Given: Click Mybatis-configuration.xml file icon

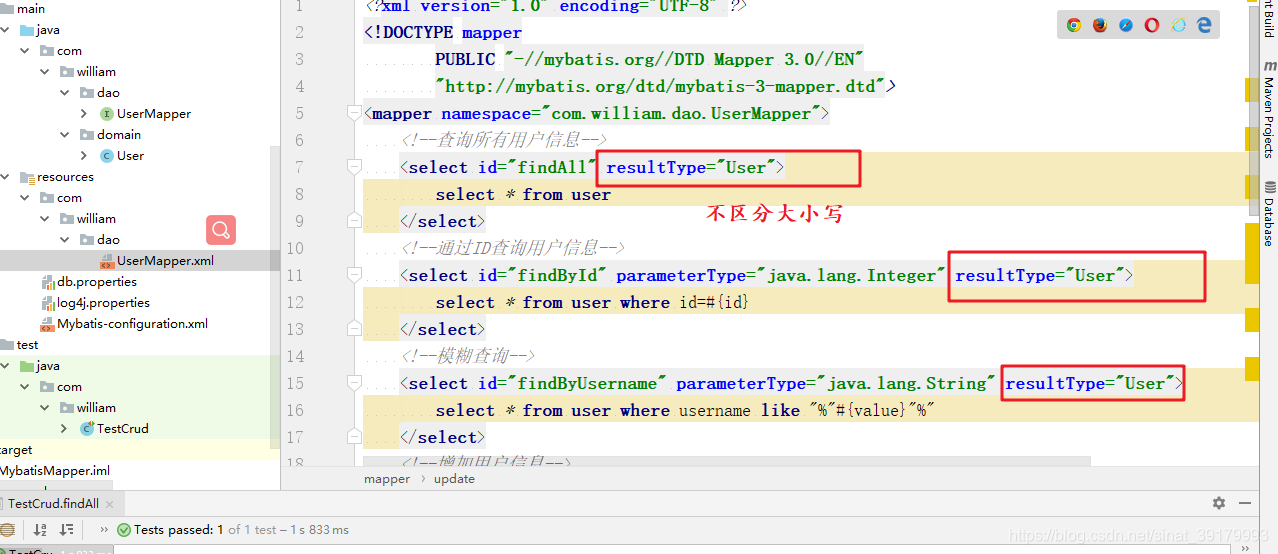Looking at the screenshot, I should click(48, 324).
